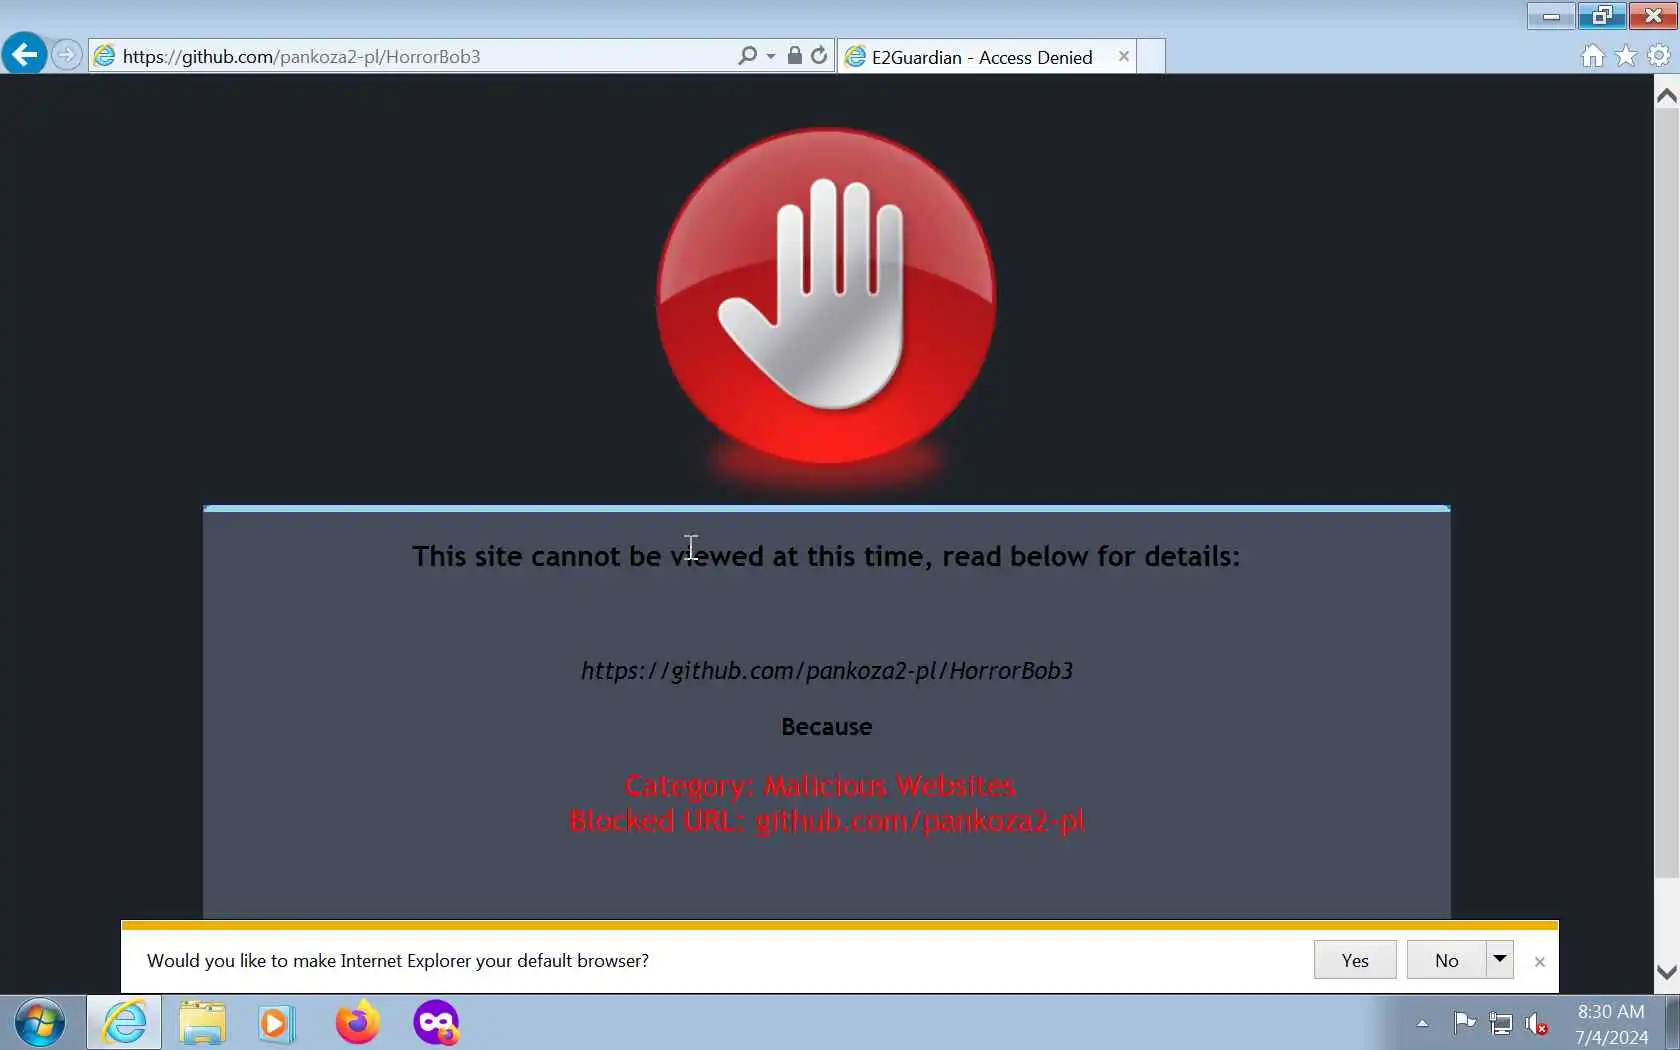Click the scrollbar up arrow

coord(1666,96)
